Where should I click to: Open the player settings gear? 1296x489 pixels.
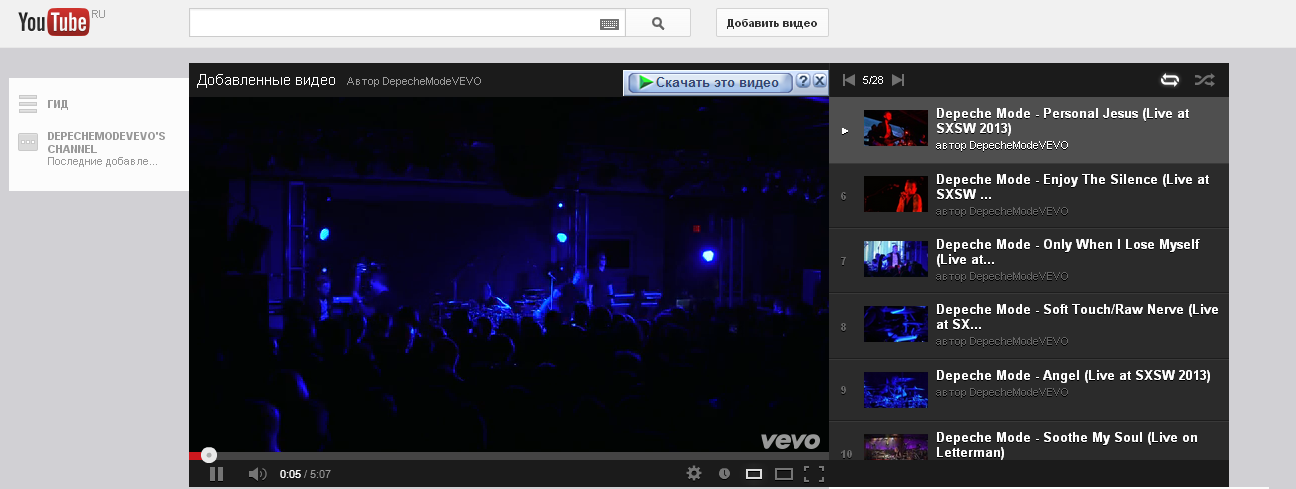coord(694,474)
